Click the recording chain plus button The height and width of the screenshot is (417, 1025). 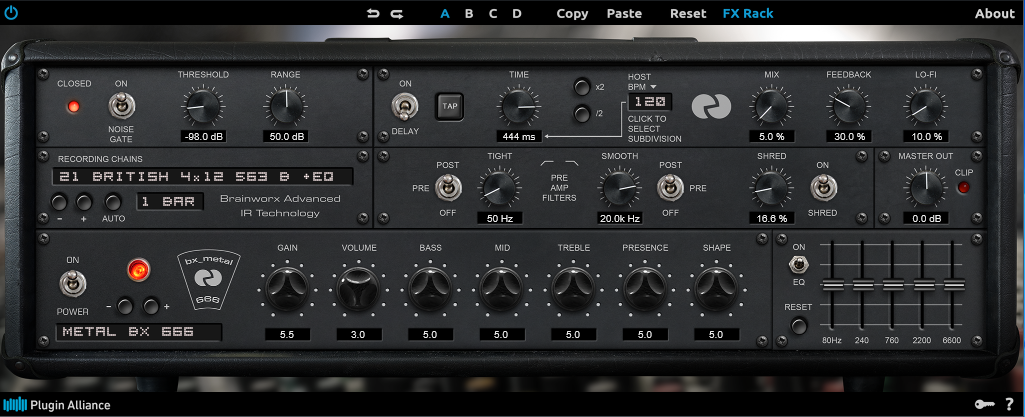84,201
